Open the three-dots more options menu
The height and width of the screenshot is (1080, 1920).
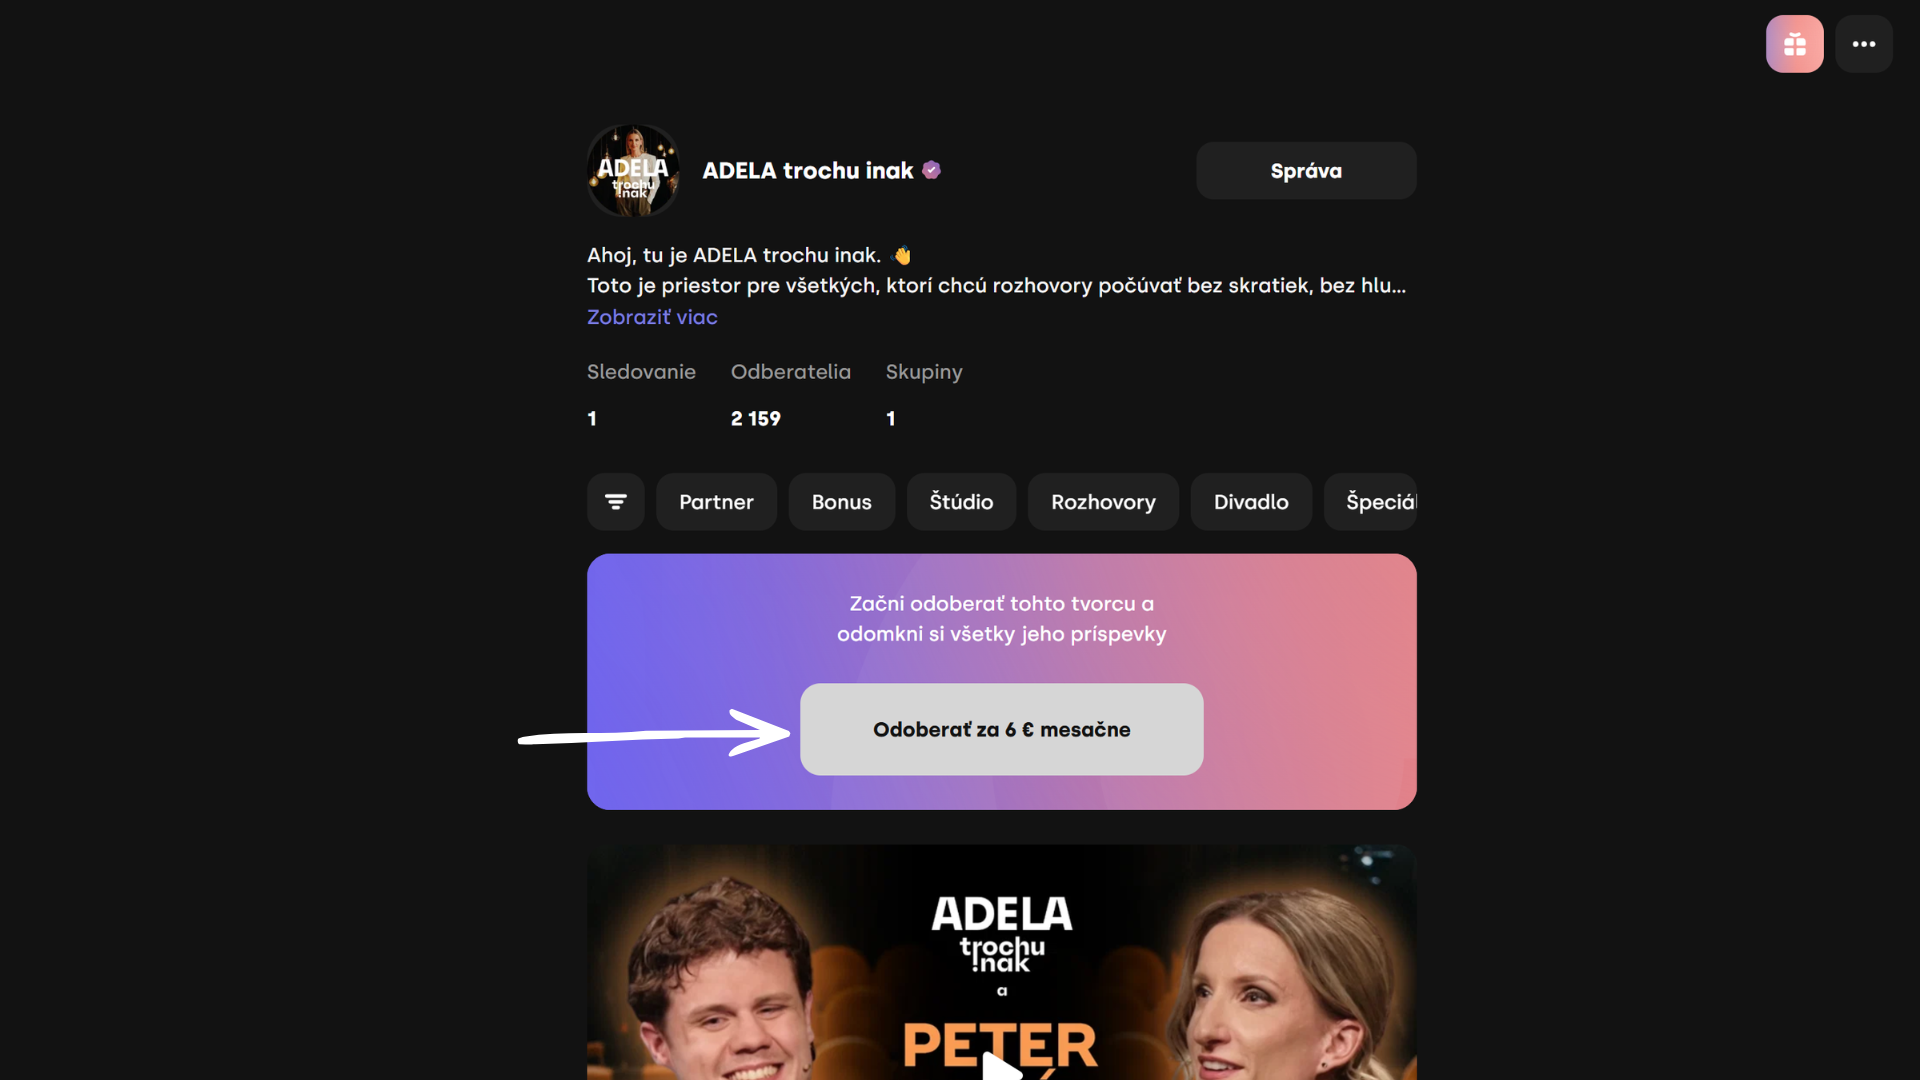click(1863, 44)
